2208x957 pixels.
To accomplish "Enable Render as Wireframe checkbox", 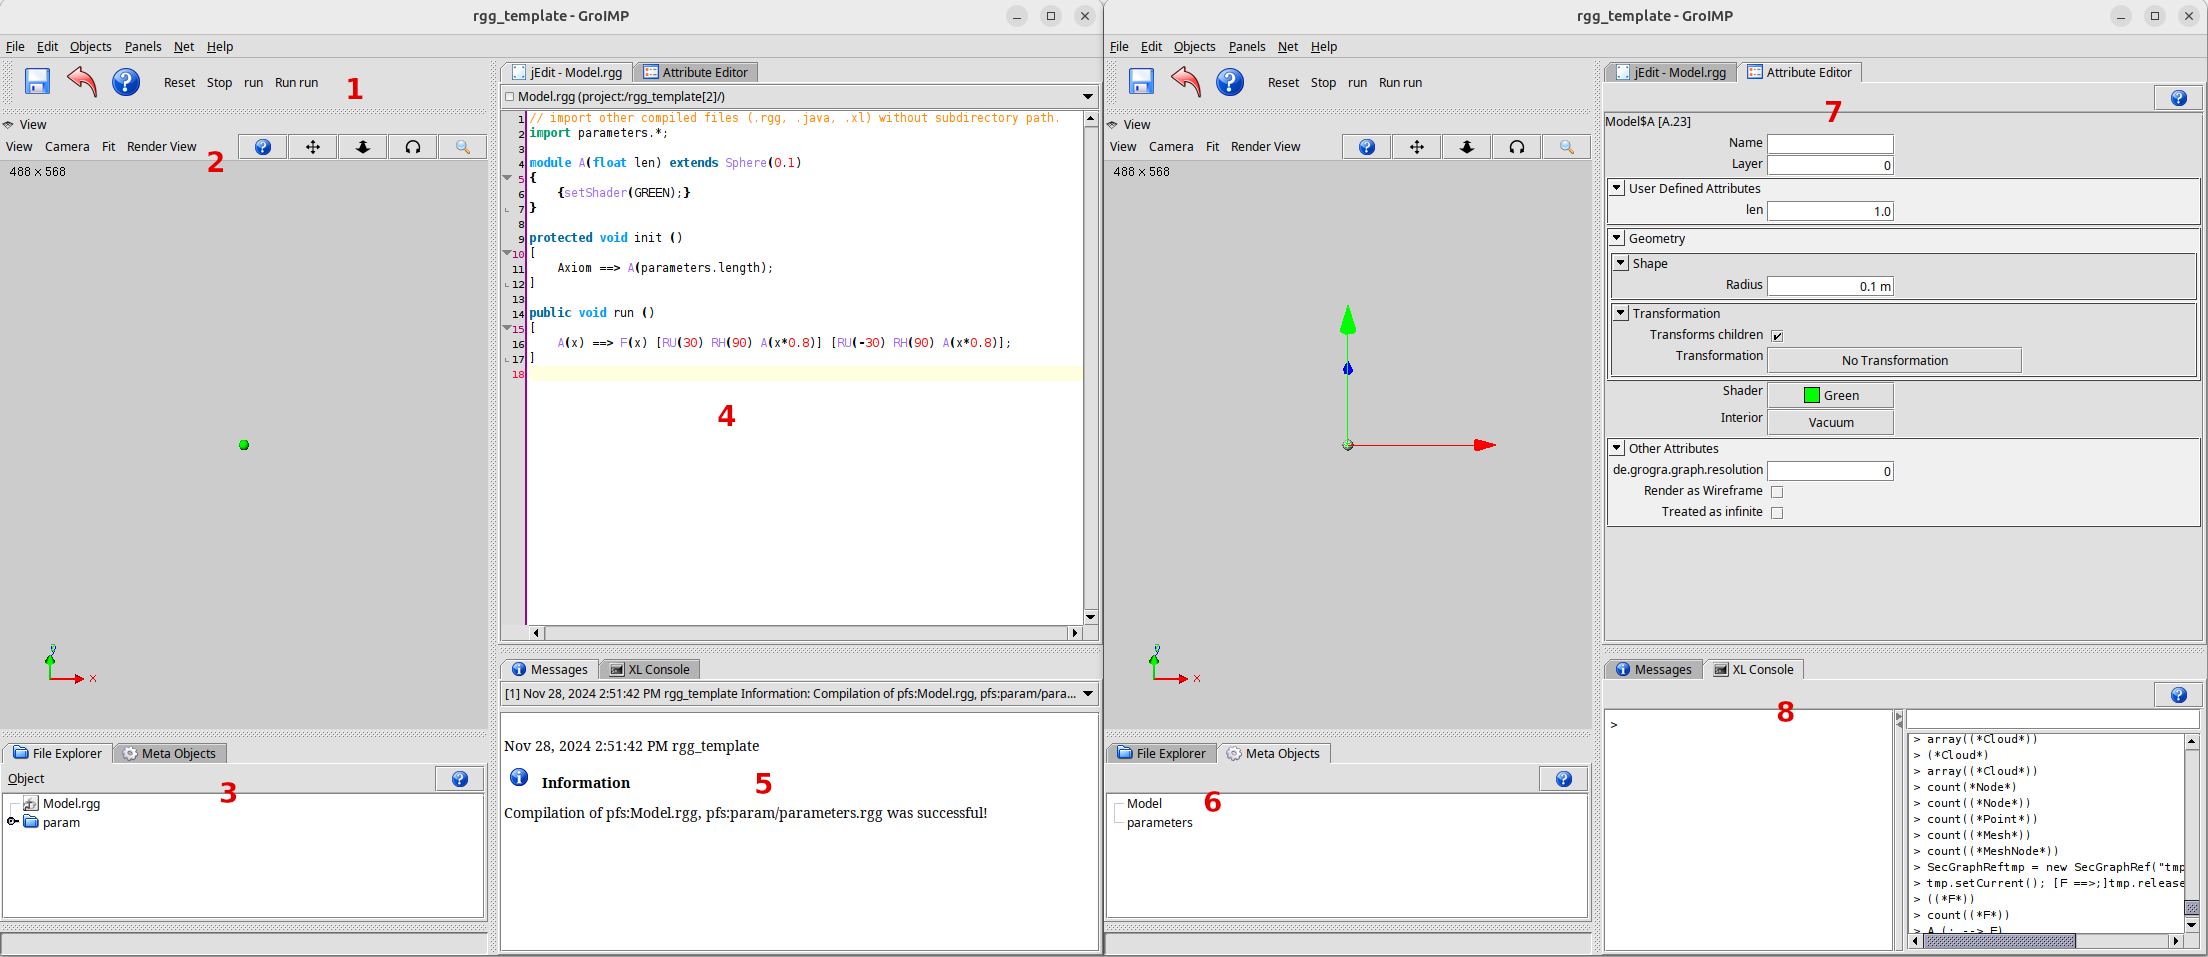I will coord(1777,492).
